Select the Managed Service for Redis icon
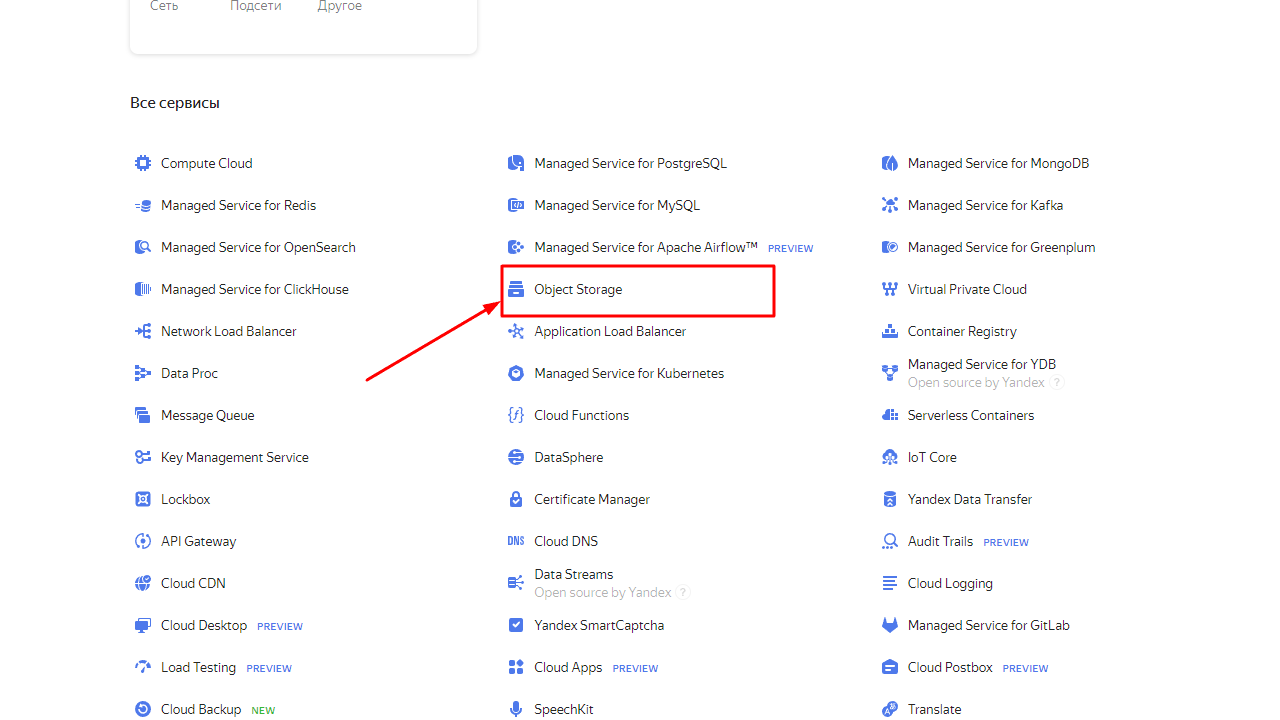The height and width of the screenshot is (720, 1280). [x=143, y=205]
